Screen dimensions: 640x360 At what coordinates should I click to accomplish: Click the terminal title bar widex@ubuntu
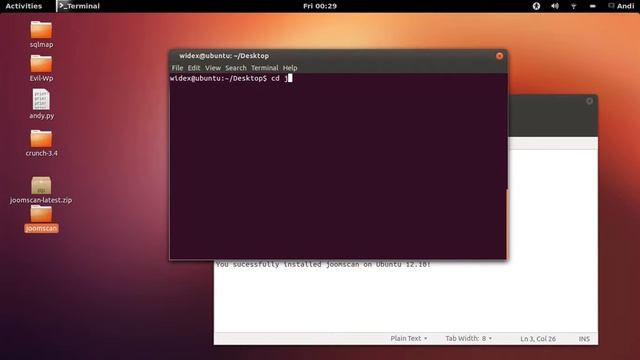click(224, 56)
